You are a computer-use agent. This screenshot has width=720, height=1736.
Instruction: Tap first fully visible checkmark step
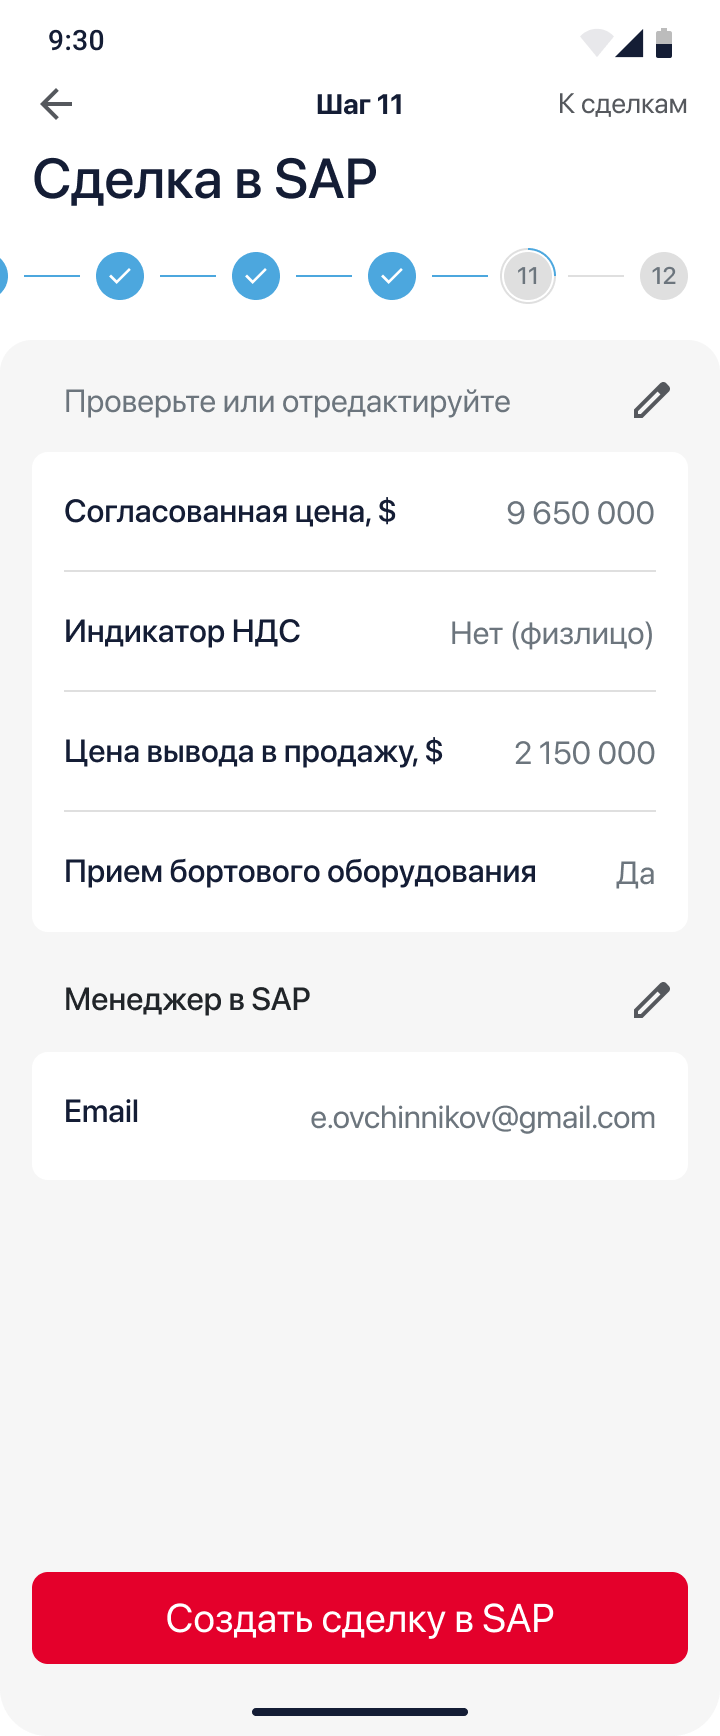point(120,276)
